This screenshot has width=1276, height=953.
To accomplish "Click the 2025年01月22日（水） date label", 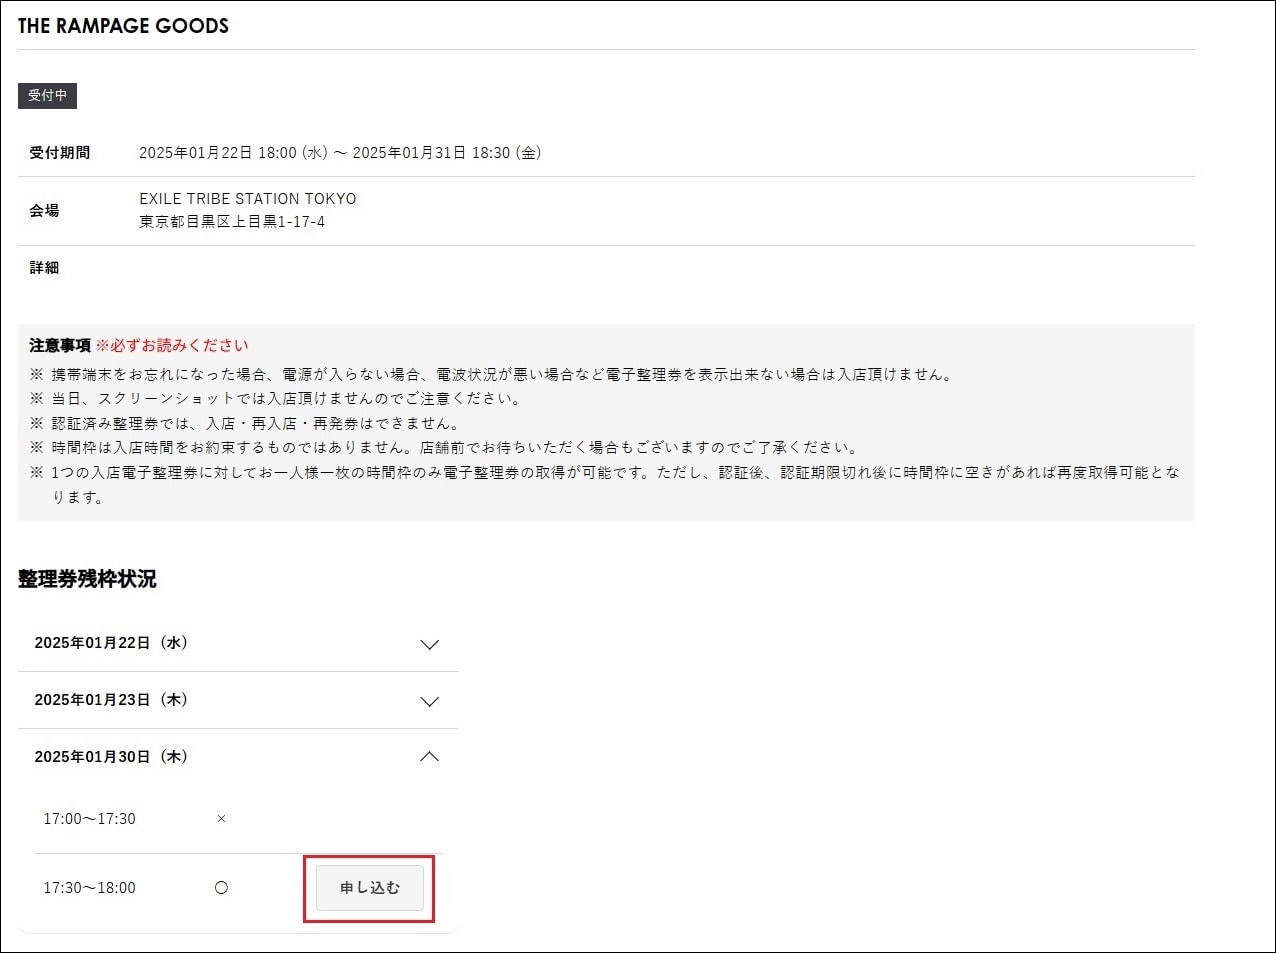I will pyautogui.click(x=111, y=643).
